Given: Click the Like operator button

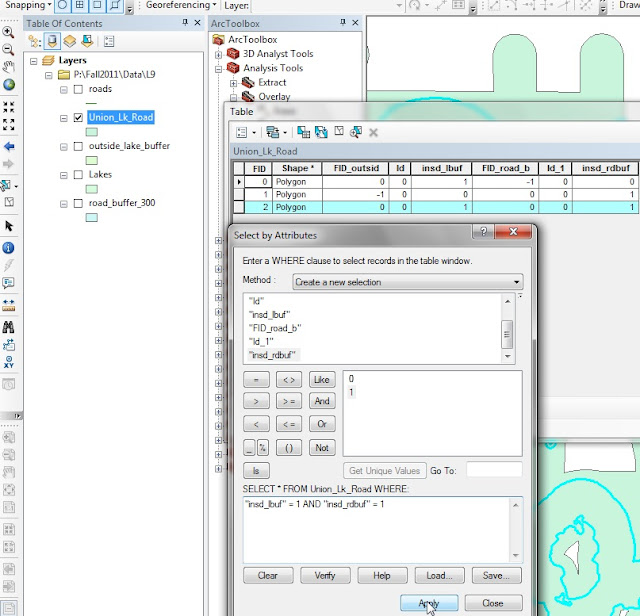Looking at the screenshot, I should 322,380.
